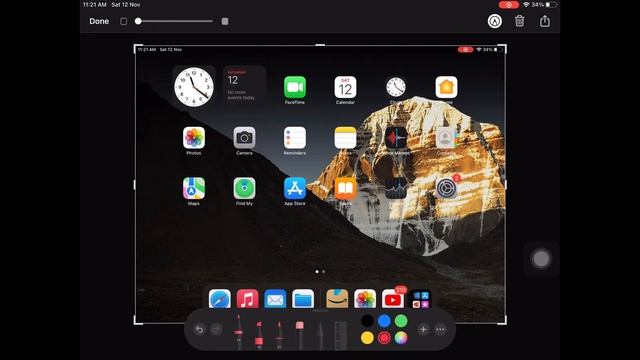The width and height of the screenshot is (640, 360).
Task: Click the left edge crop handle
Action: coord(134,184)
